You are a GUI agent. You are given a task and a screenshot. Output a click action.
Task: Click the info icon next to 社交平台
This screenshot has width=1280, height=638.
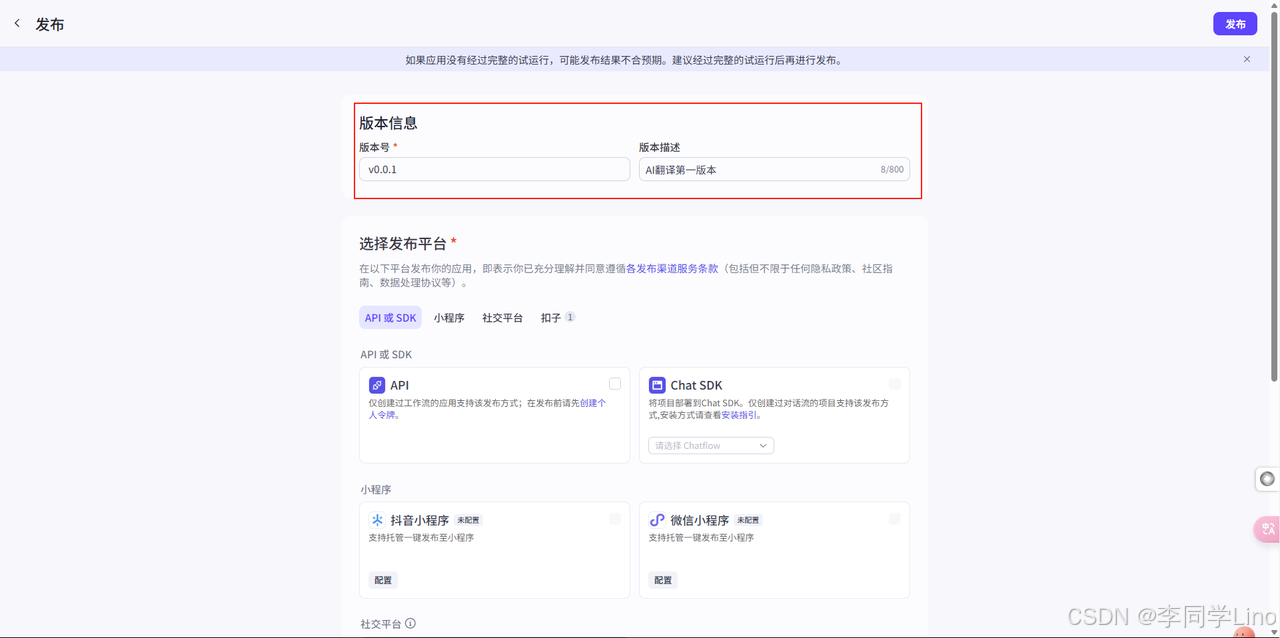tap(410, 623)
